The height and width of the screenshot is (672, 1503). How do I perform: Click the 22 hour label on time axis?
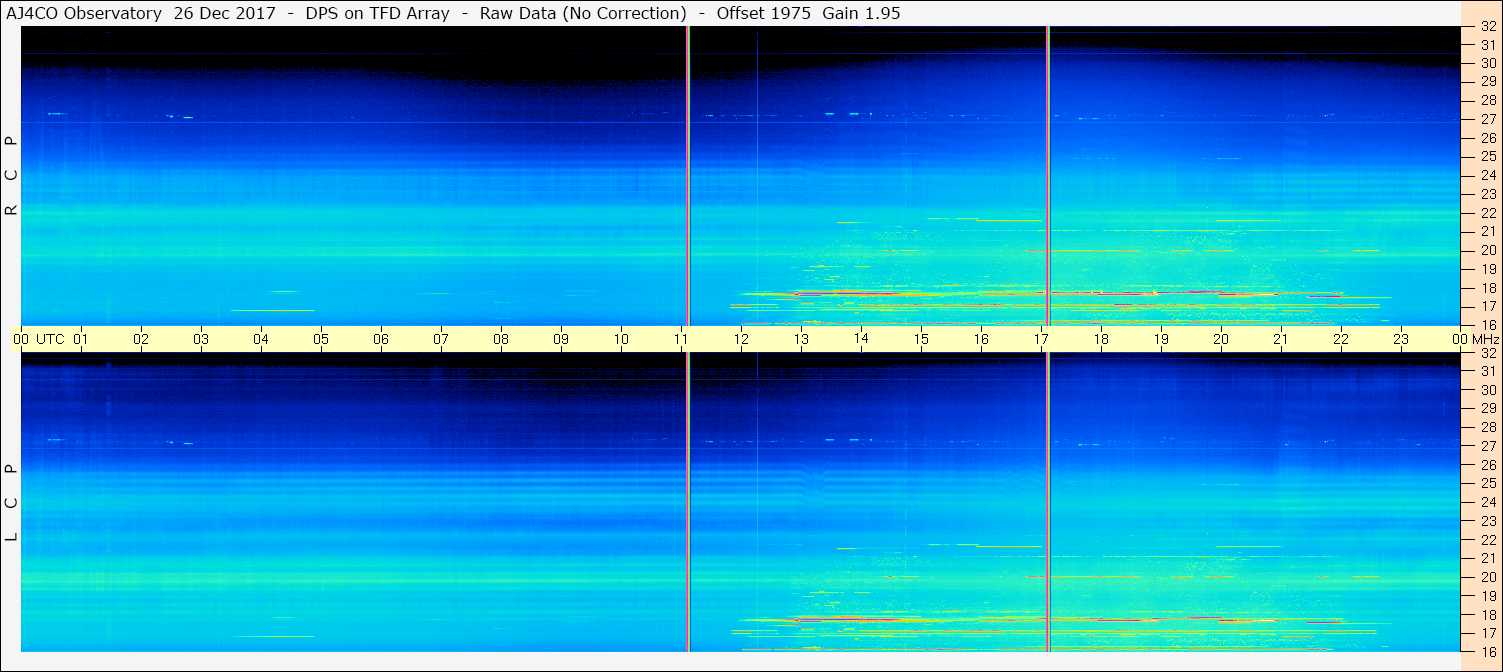click(1341, 339)
